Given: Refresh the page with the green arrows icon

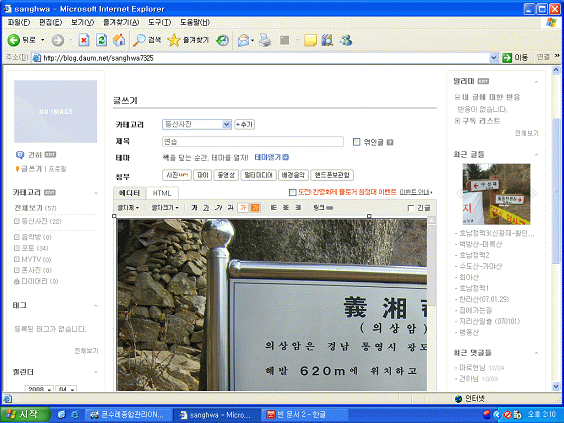Looking at the screenshot, I should 101,40.
